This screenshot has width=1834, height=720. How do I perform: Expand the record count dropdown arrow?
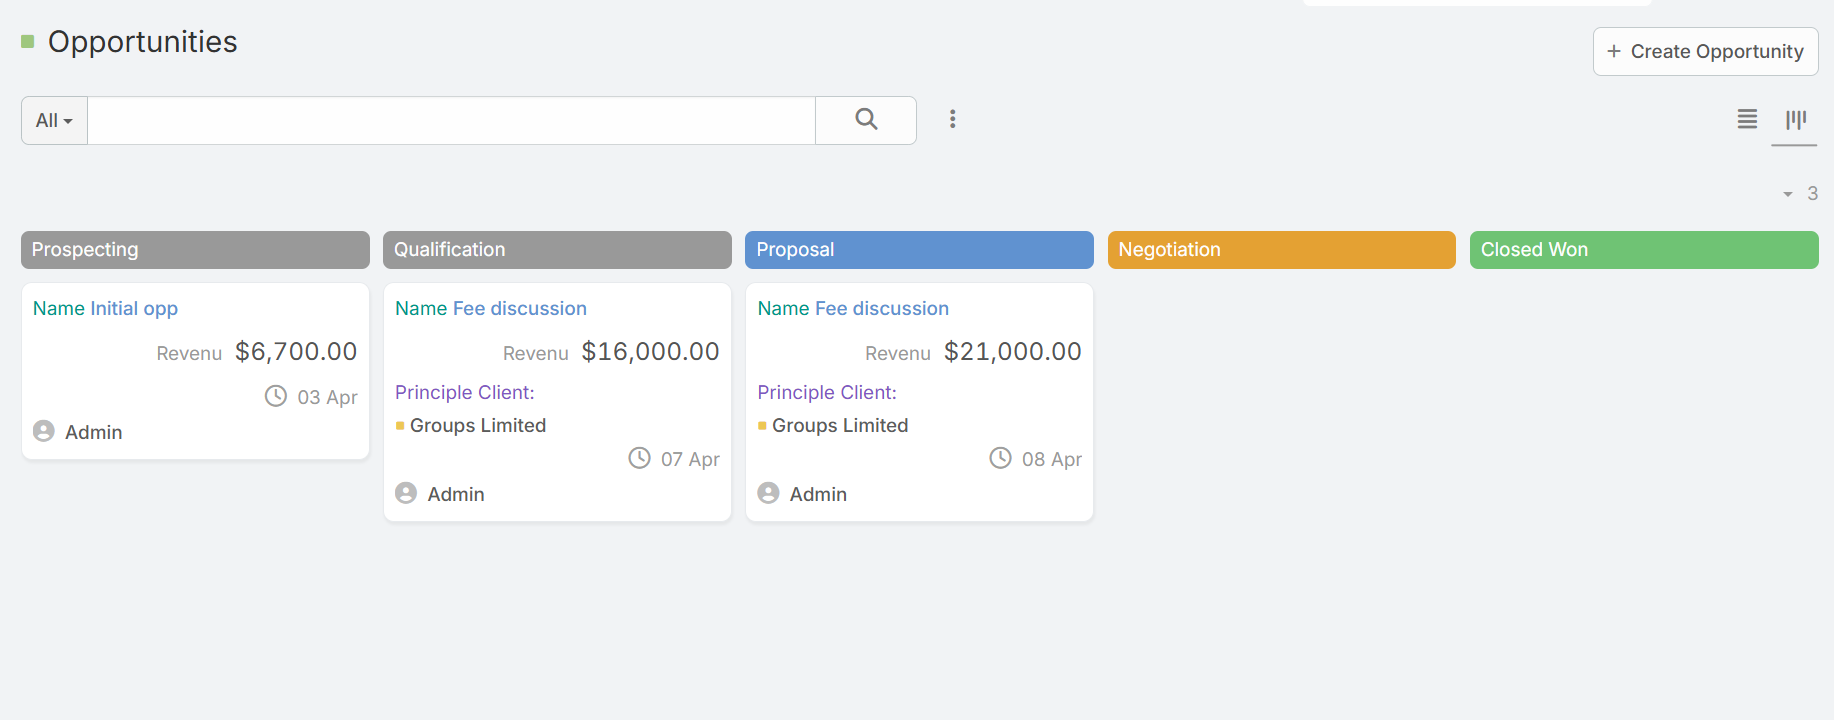[1788, 194]
